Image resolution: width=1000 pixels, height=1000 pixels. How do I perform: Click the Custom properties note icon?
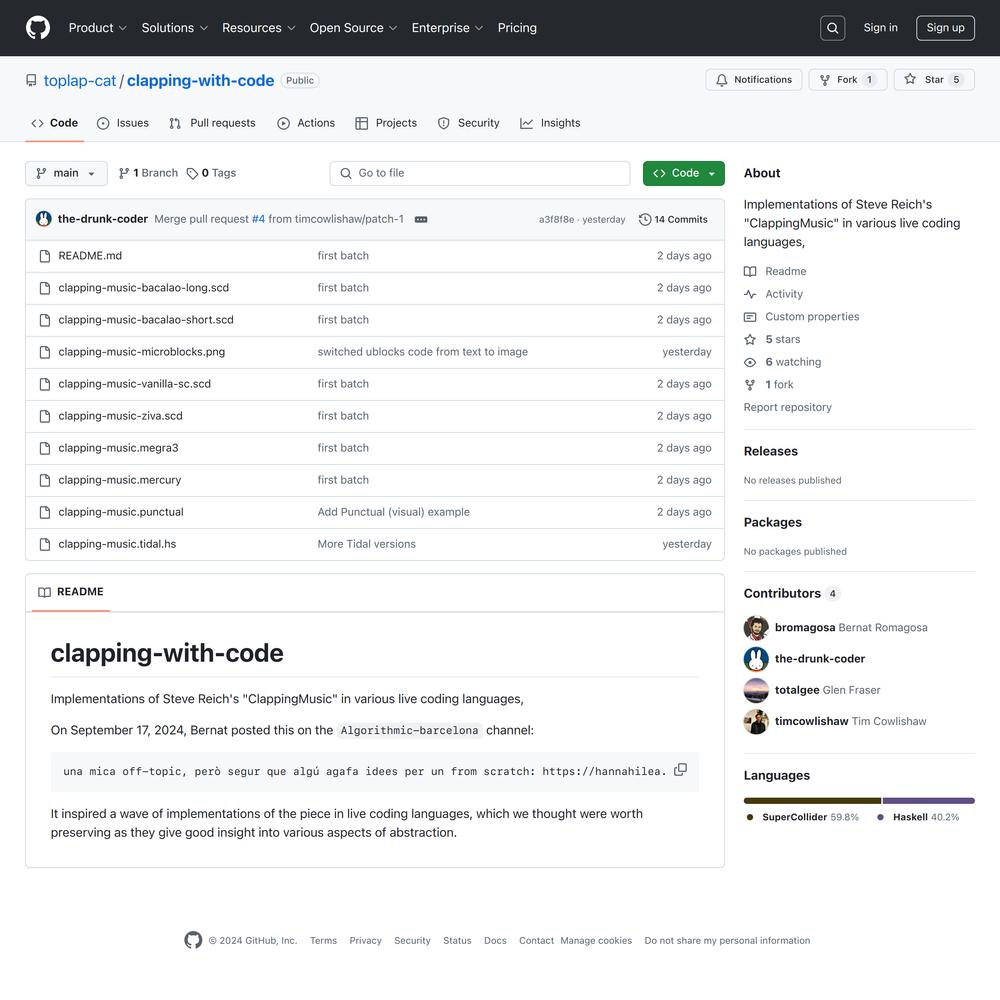click(750, 317)
